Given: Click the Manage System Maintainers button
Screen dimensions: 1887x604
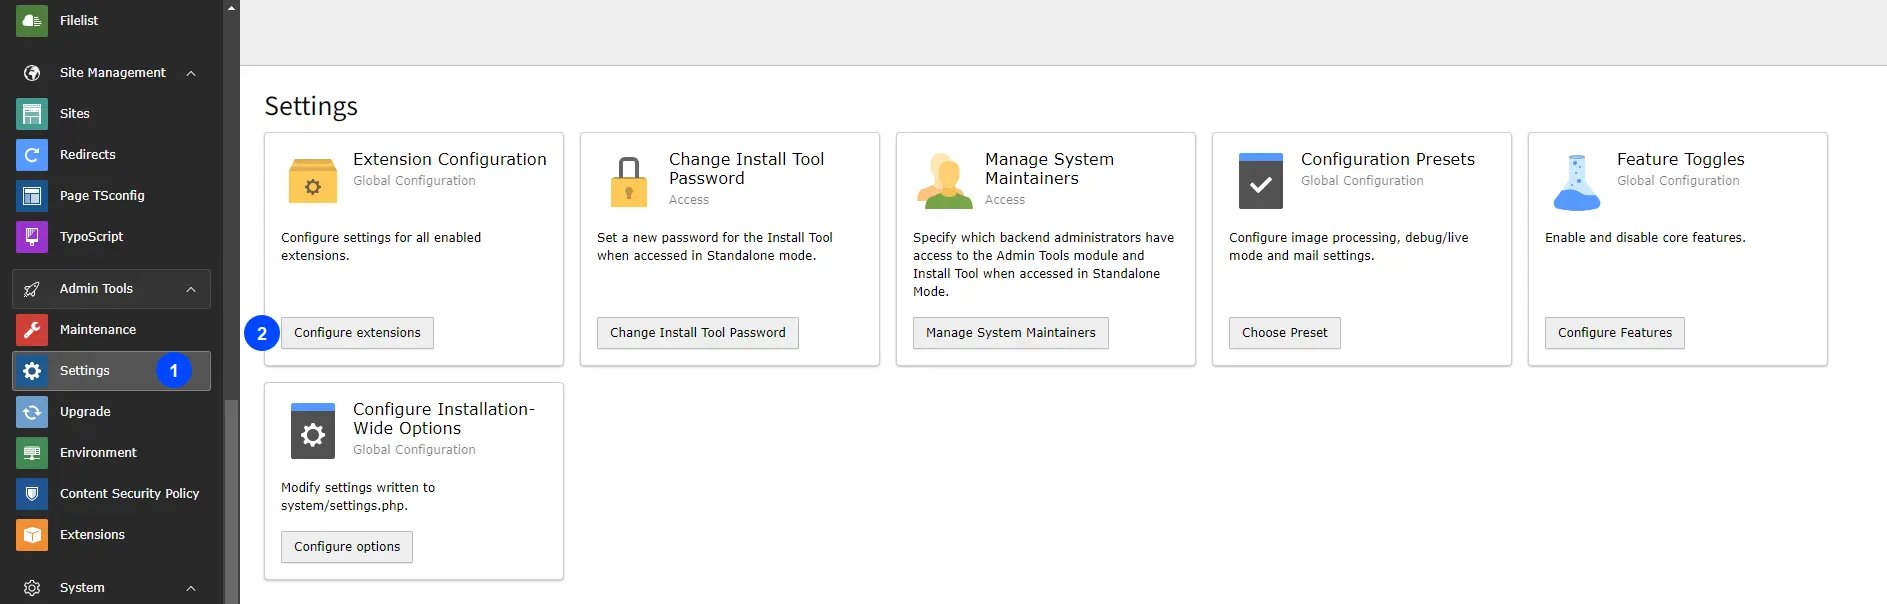Looking at the screenshot, I should 1011,333.
